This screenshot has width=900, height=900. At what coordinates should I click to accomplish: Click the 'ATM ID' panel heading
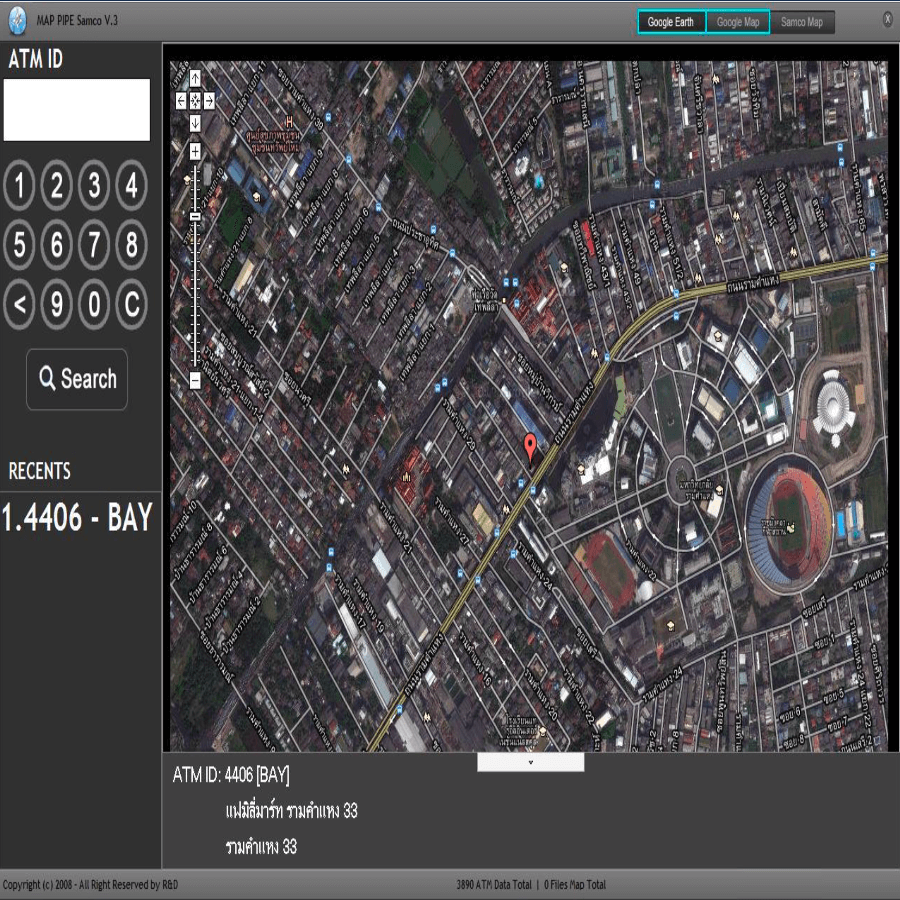pyautogui.click(x=36, y=59)
